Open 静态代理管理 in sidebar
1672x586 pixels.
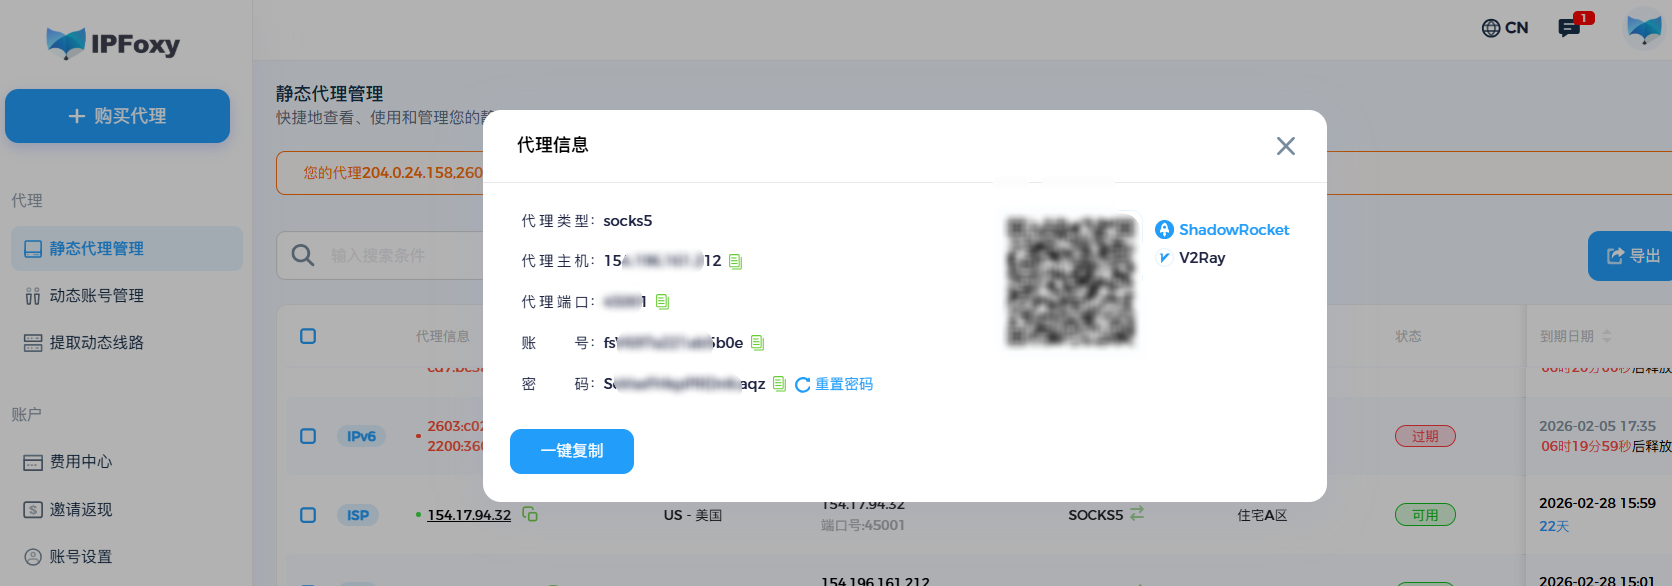(x=127, y=248)
